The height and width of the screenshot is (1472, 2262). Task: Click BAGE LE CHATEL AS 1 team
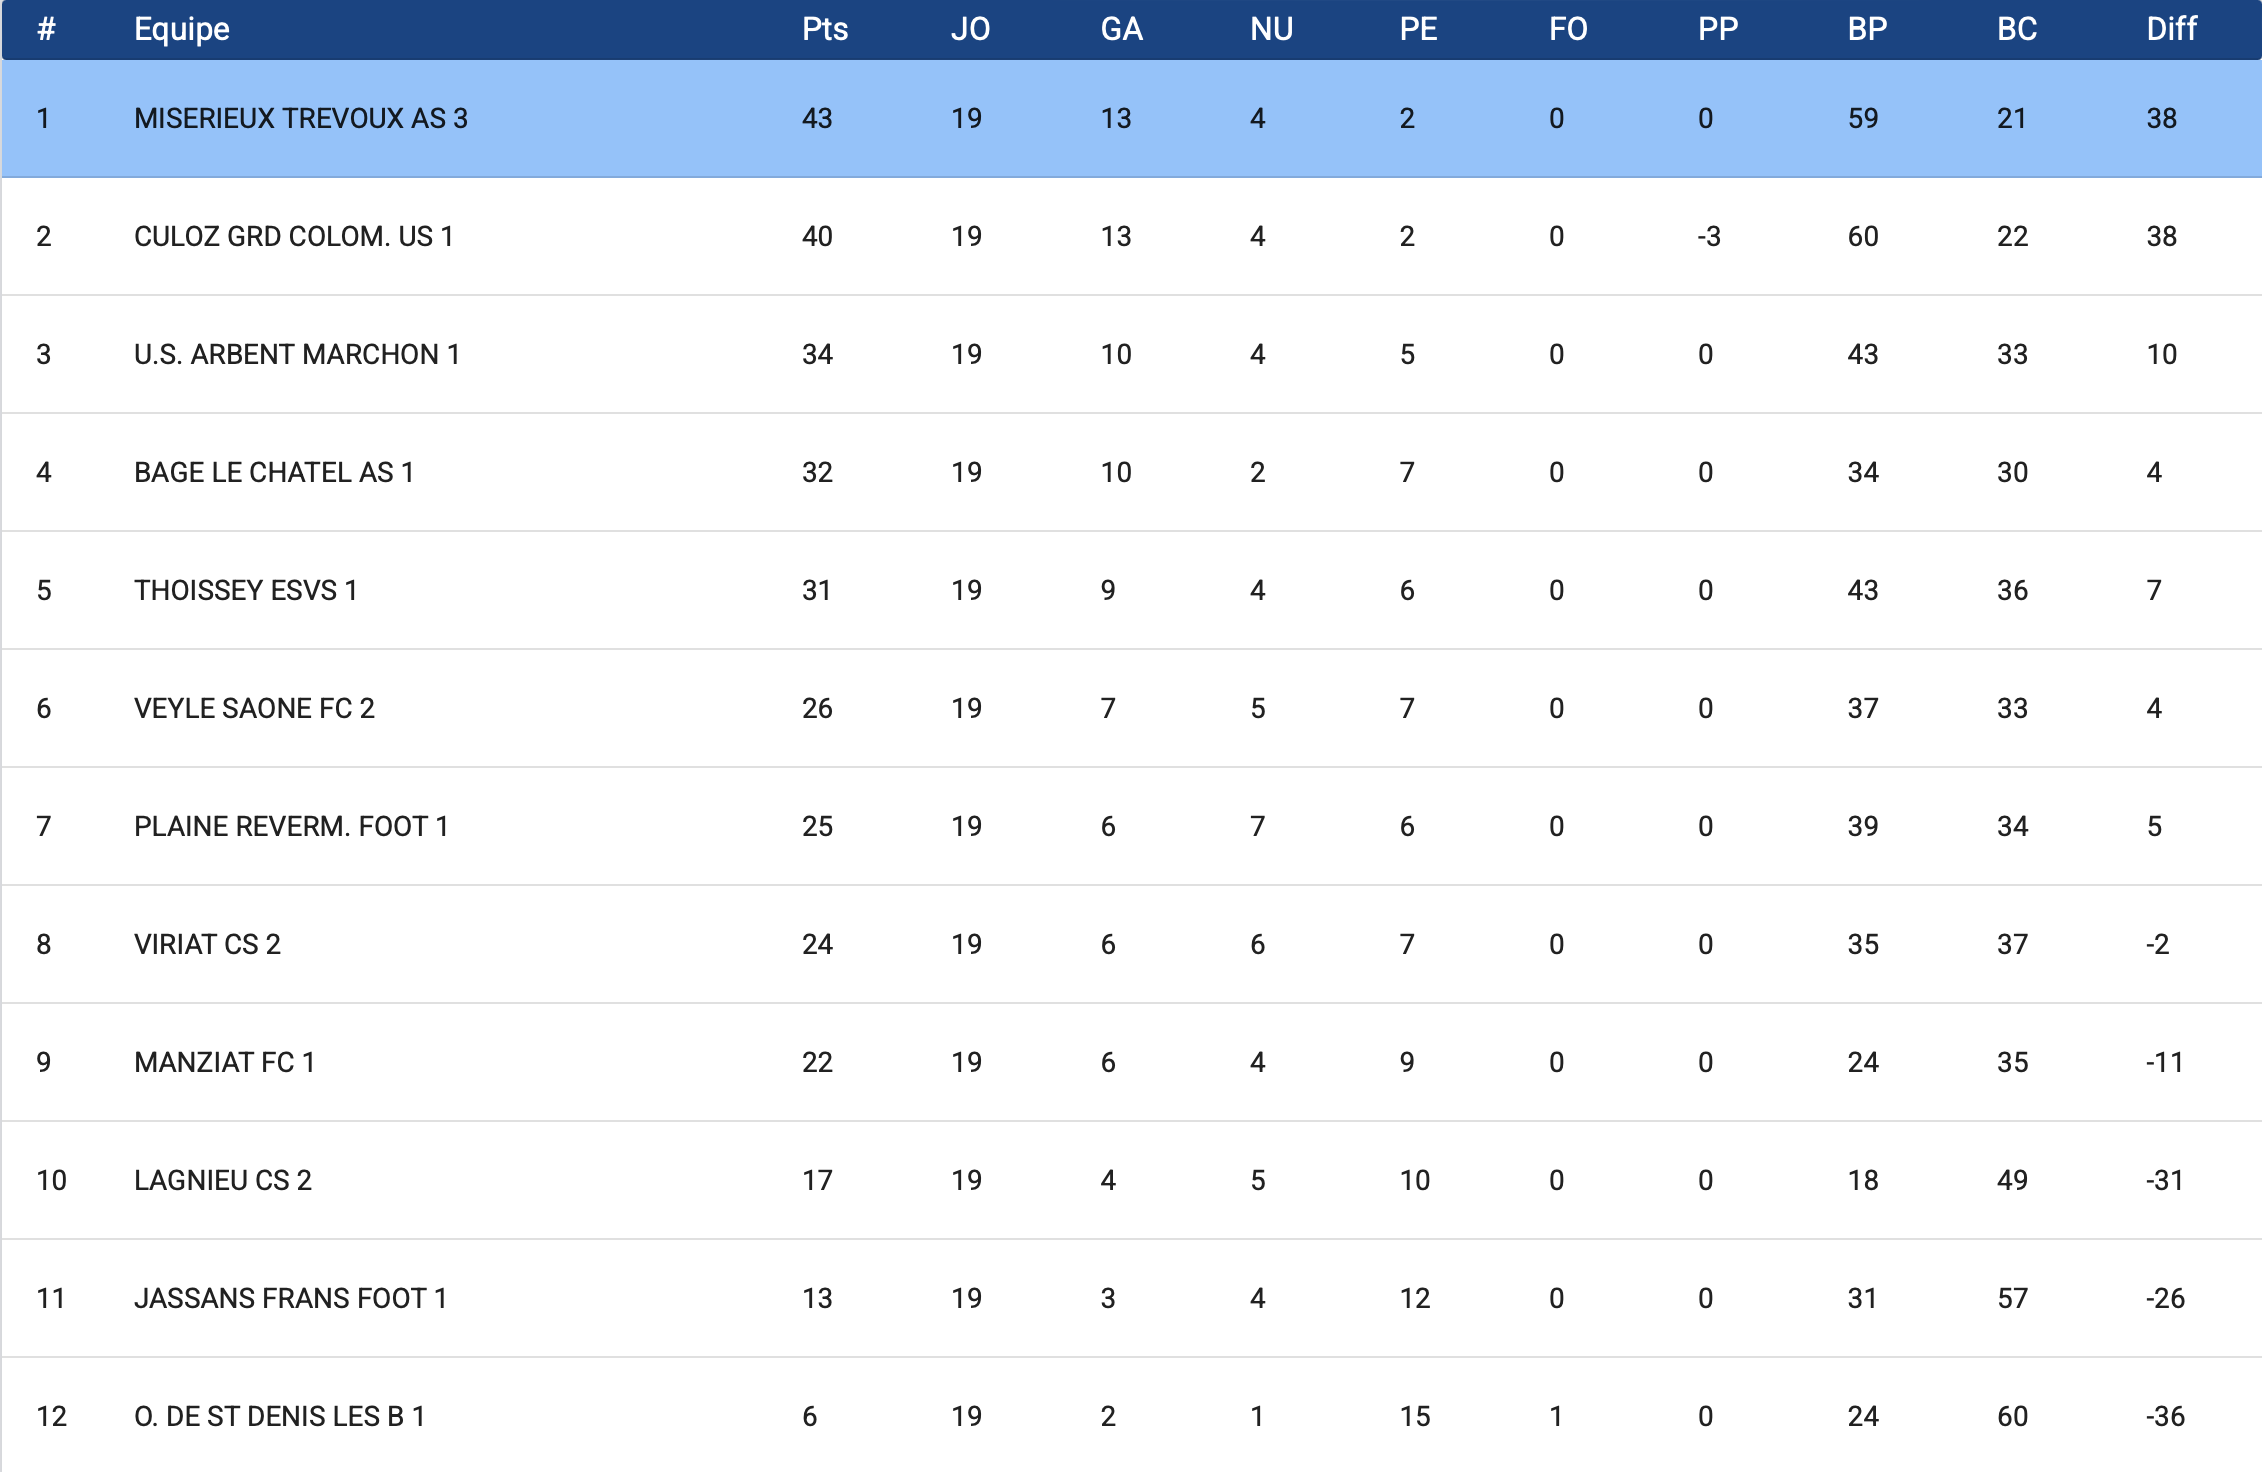273,473
